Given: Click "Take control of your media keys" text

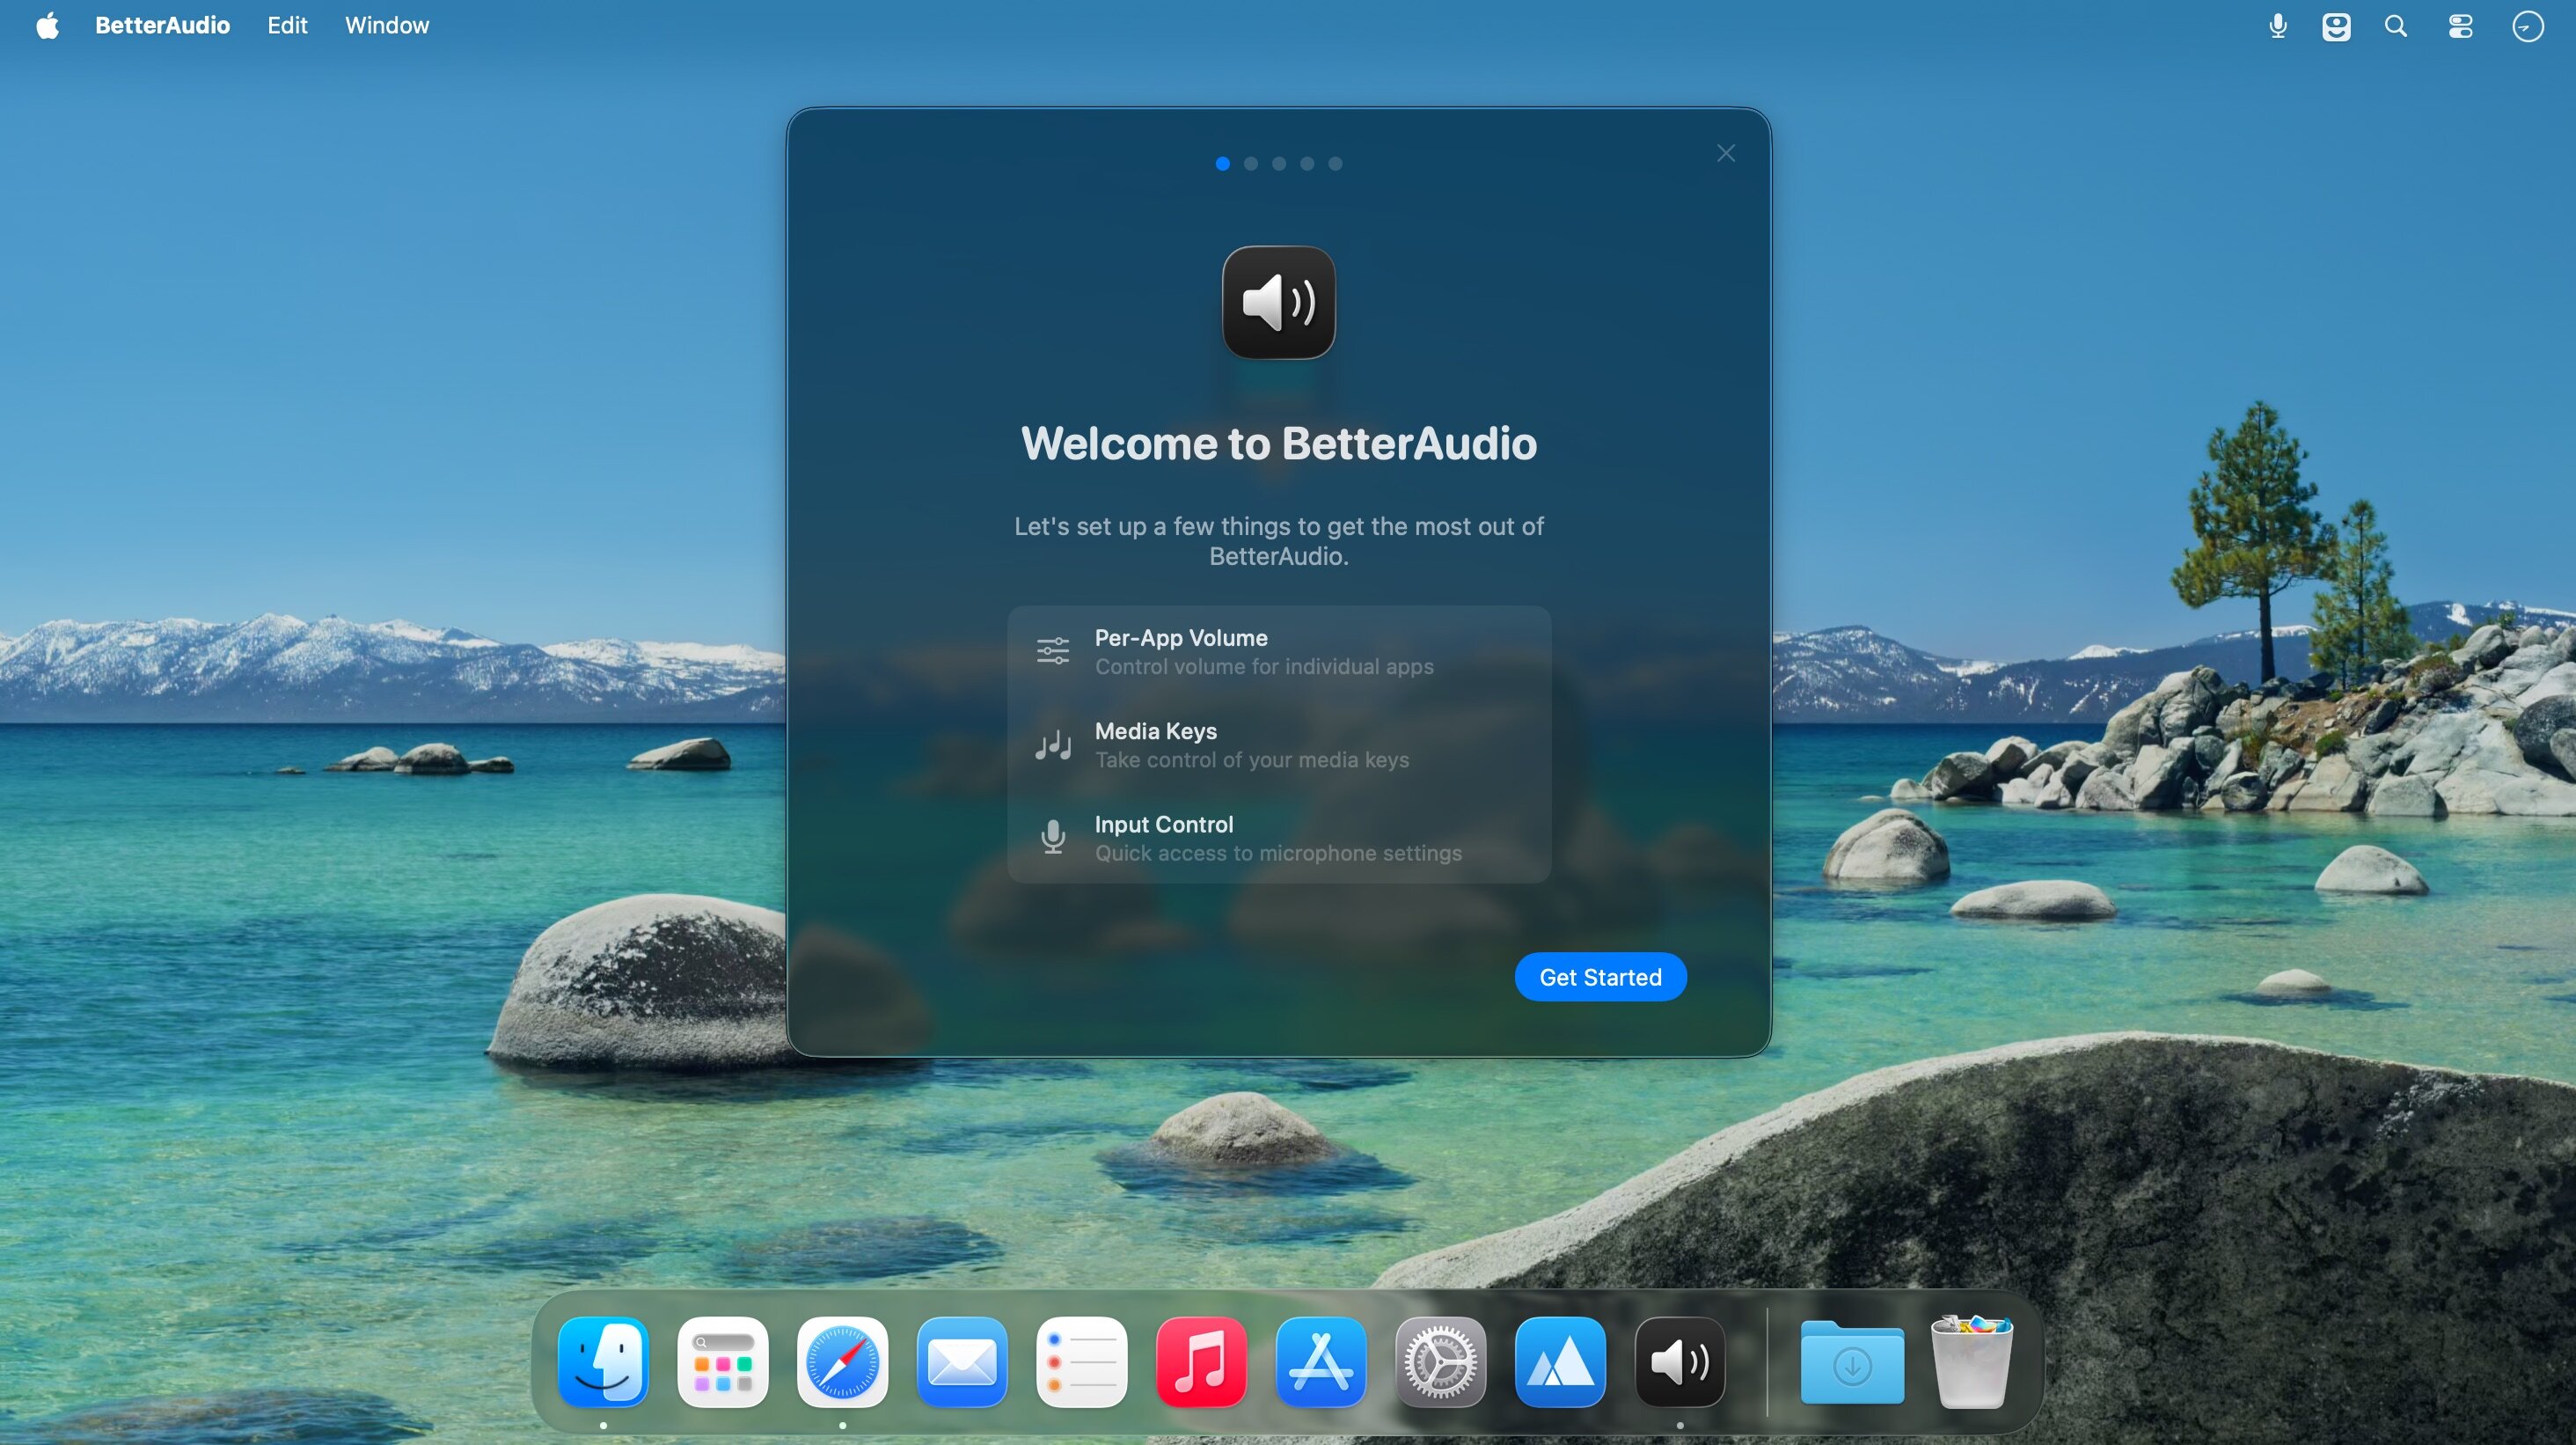Looking at the screenshot, I should coord(1252,760).
